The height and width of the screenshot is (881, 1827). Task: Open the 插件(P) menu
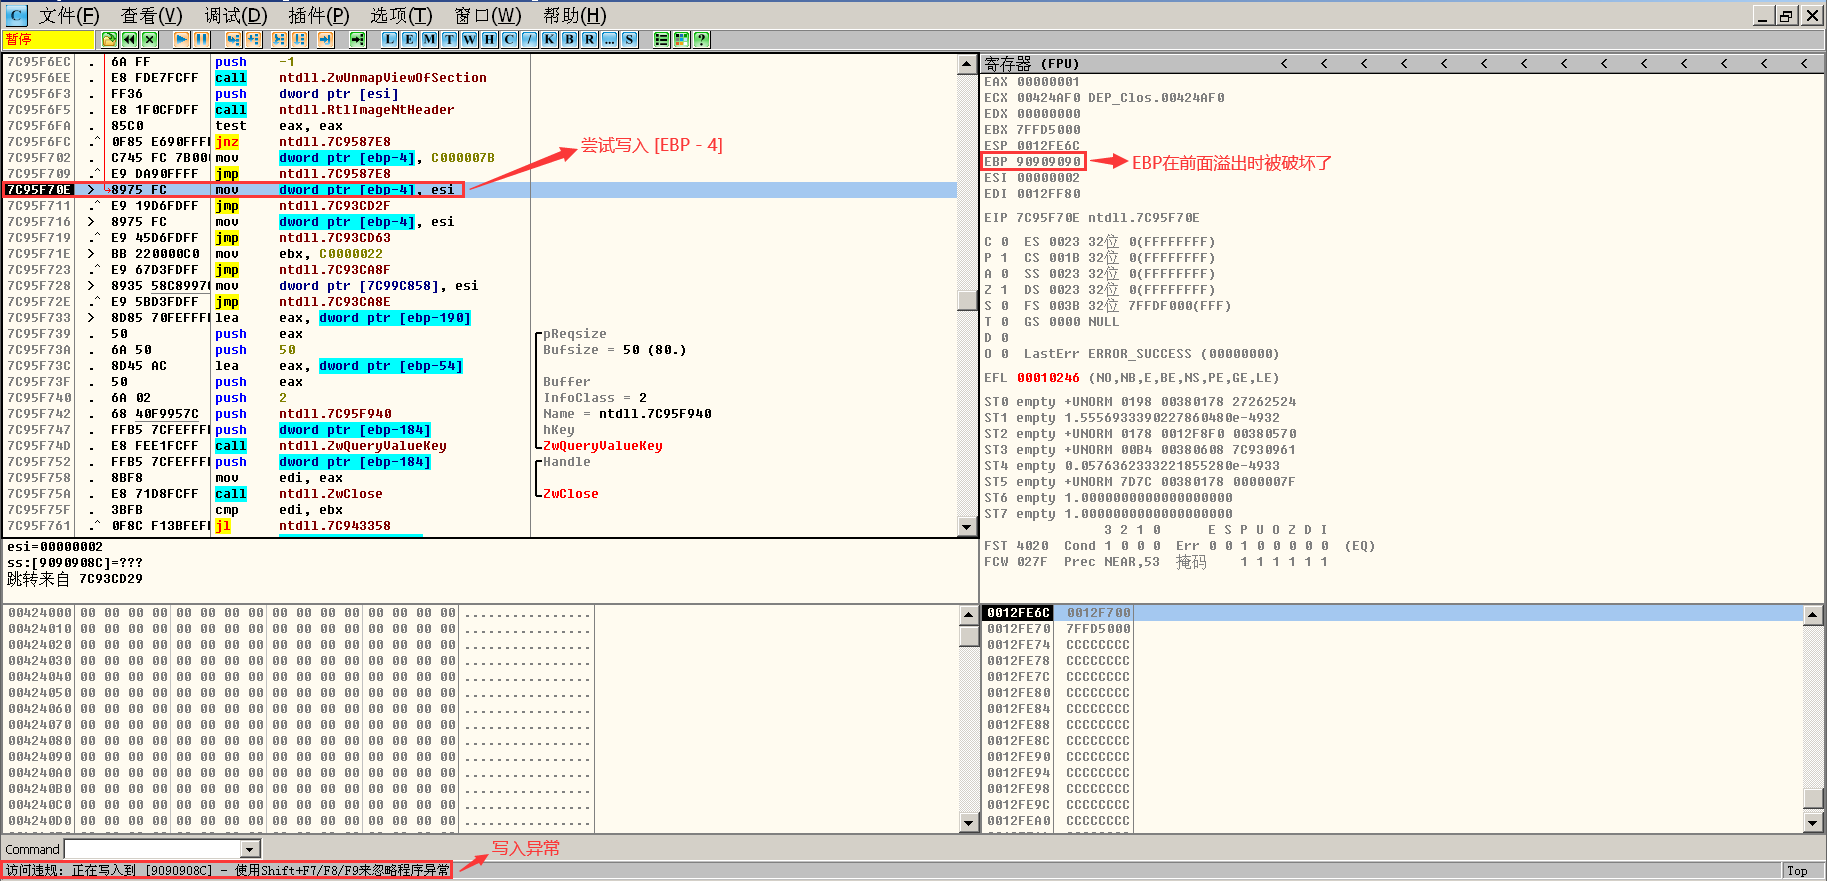click(318, 15)
